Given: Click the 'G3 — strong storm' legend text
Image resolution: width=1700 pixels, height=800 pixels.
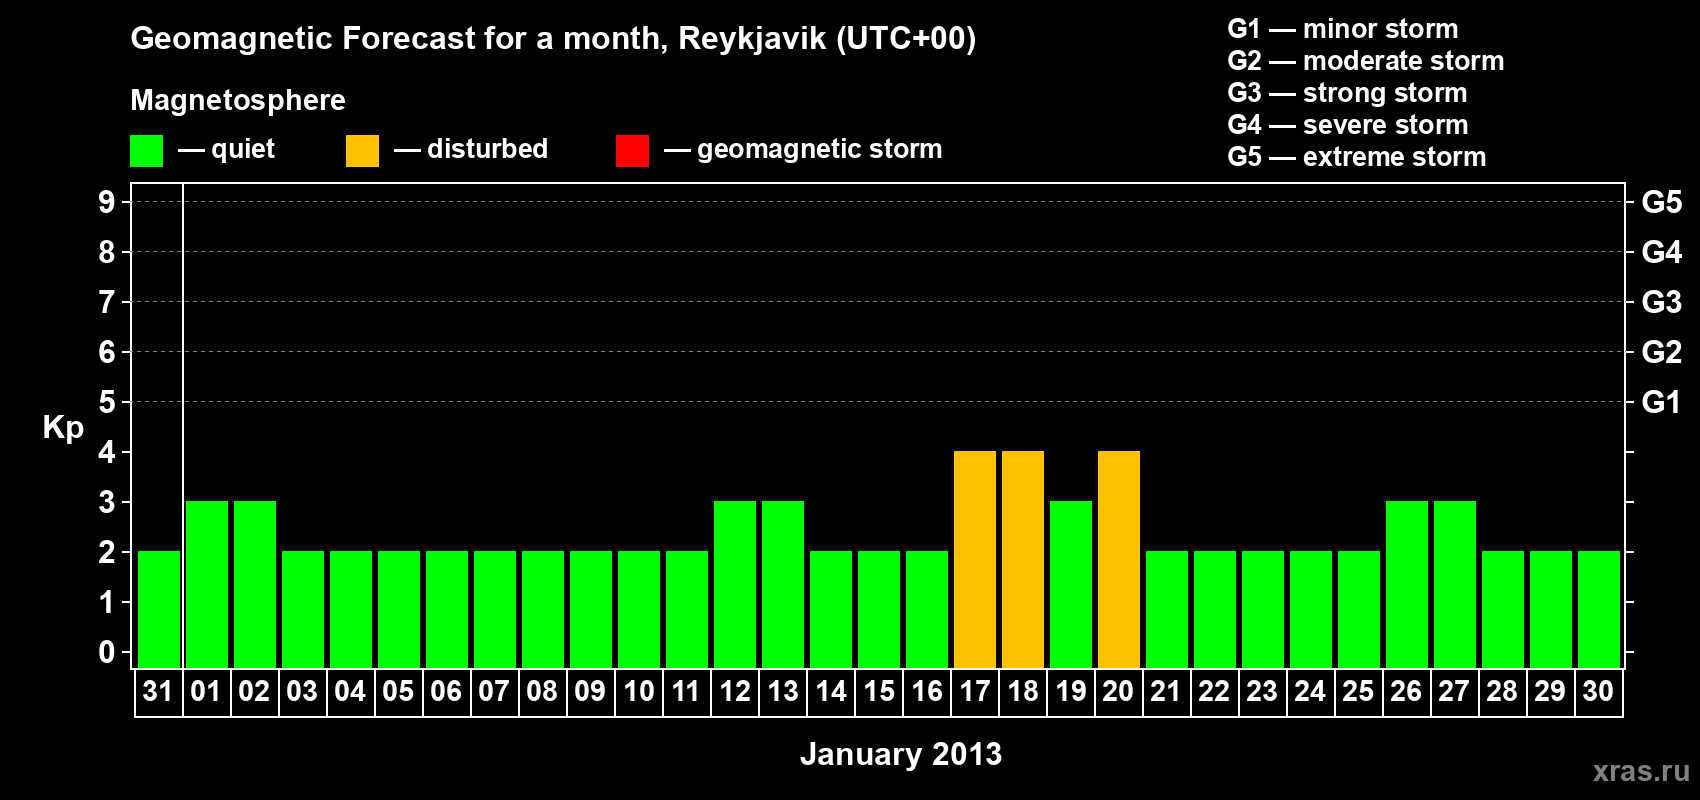Looking at the screenshot, I should pos(1348,93).
